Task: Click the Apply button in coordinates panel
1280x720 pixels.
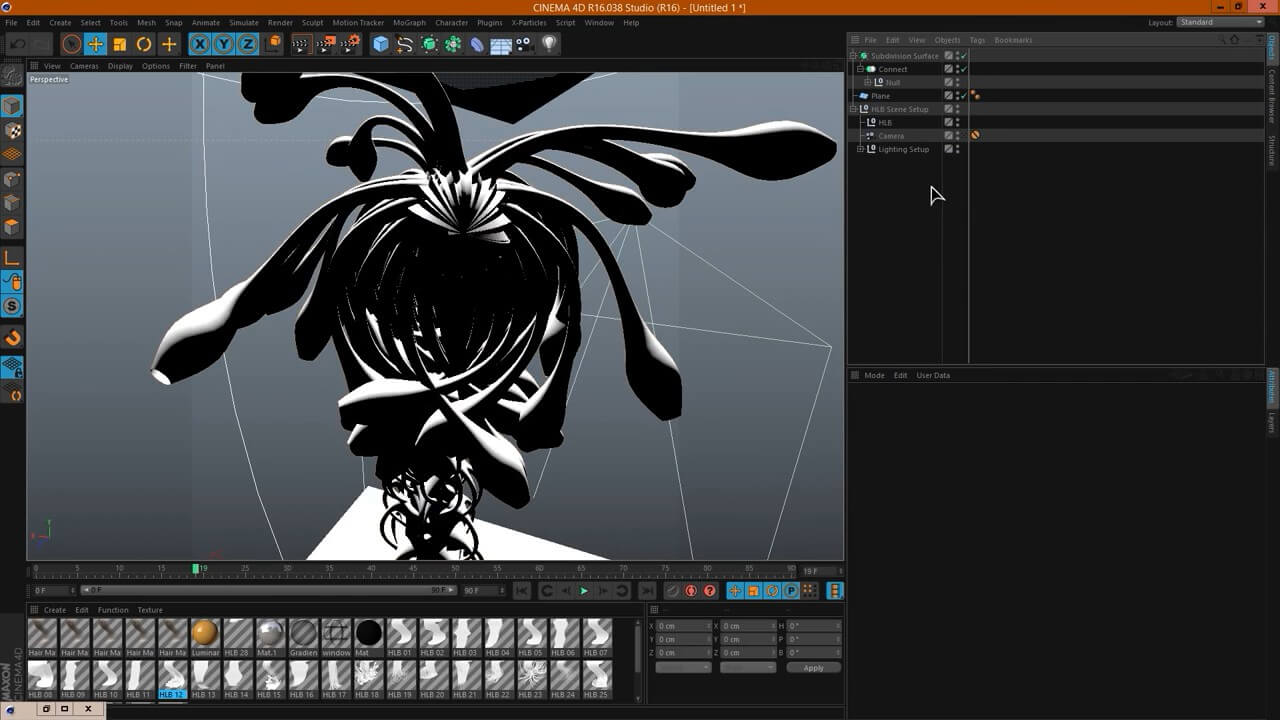Action: pos(813,667)
